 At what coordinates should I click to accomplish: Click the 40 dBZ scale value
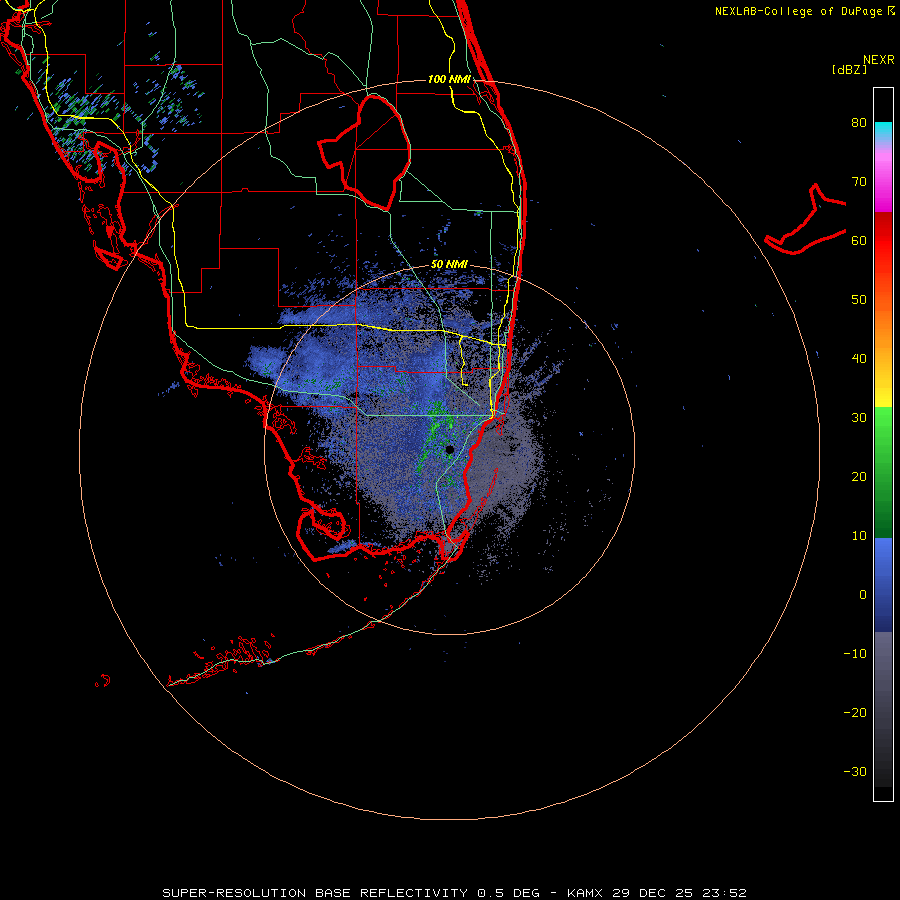[859, 359]
